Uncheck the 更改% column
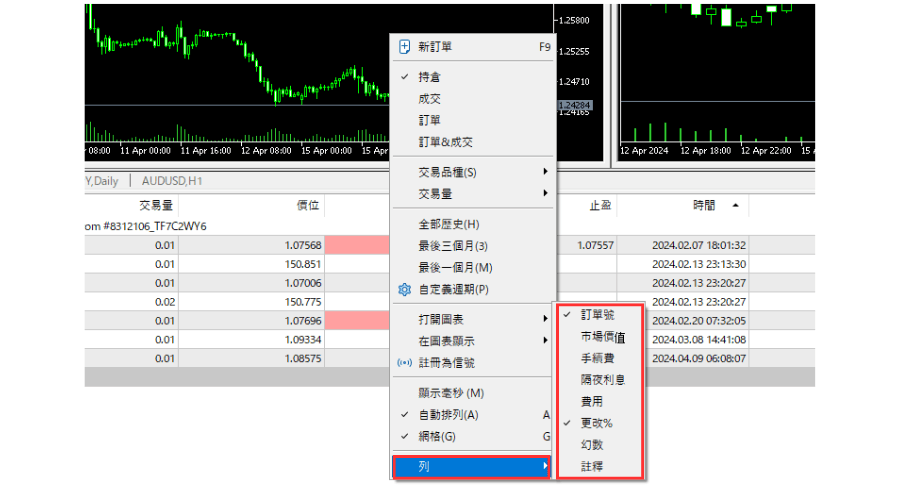This screenshot has height=500, width=900. click(596, 423)
